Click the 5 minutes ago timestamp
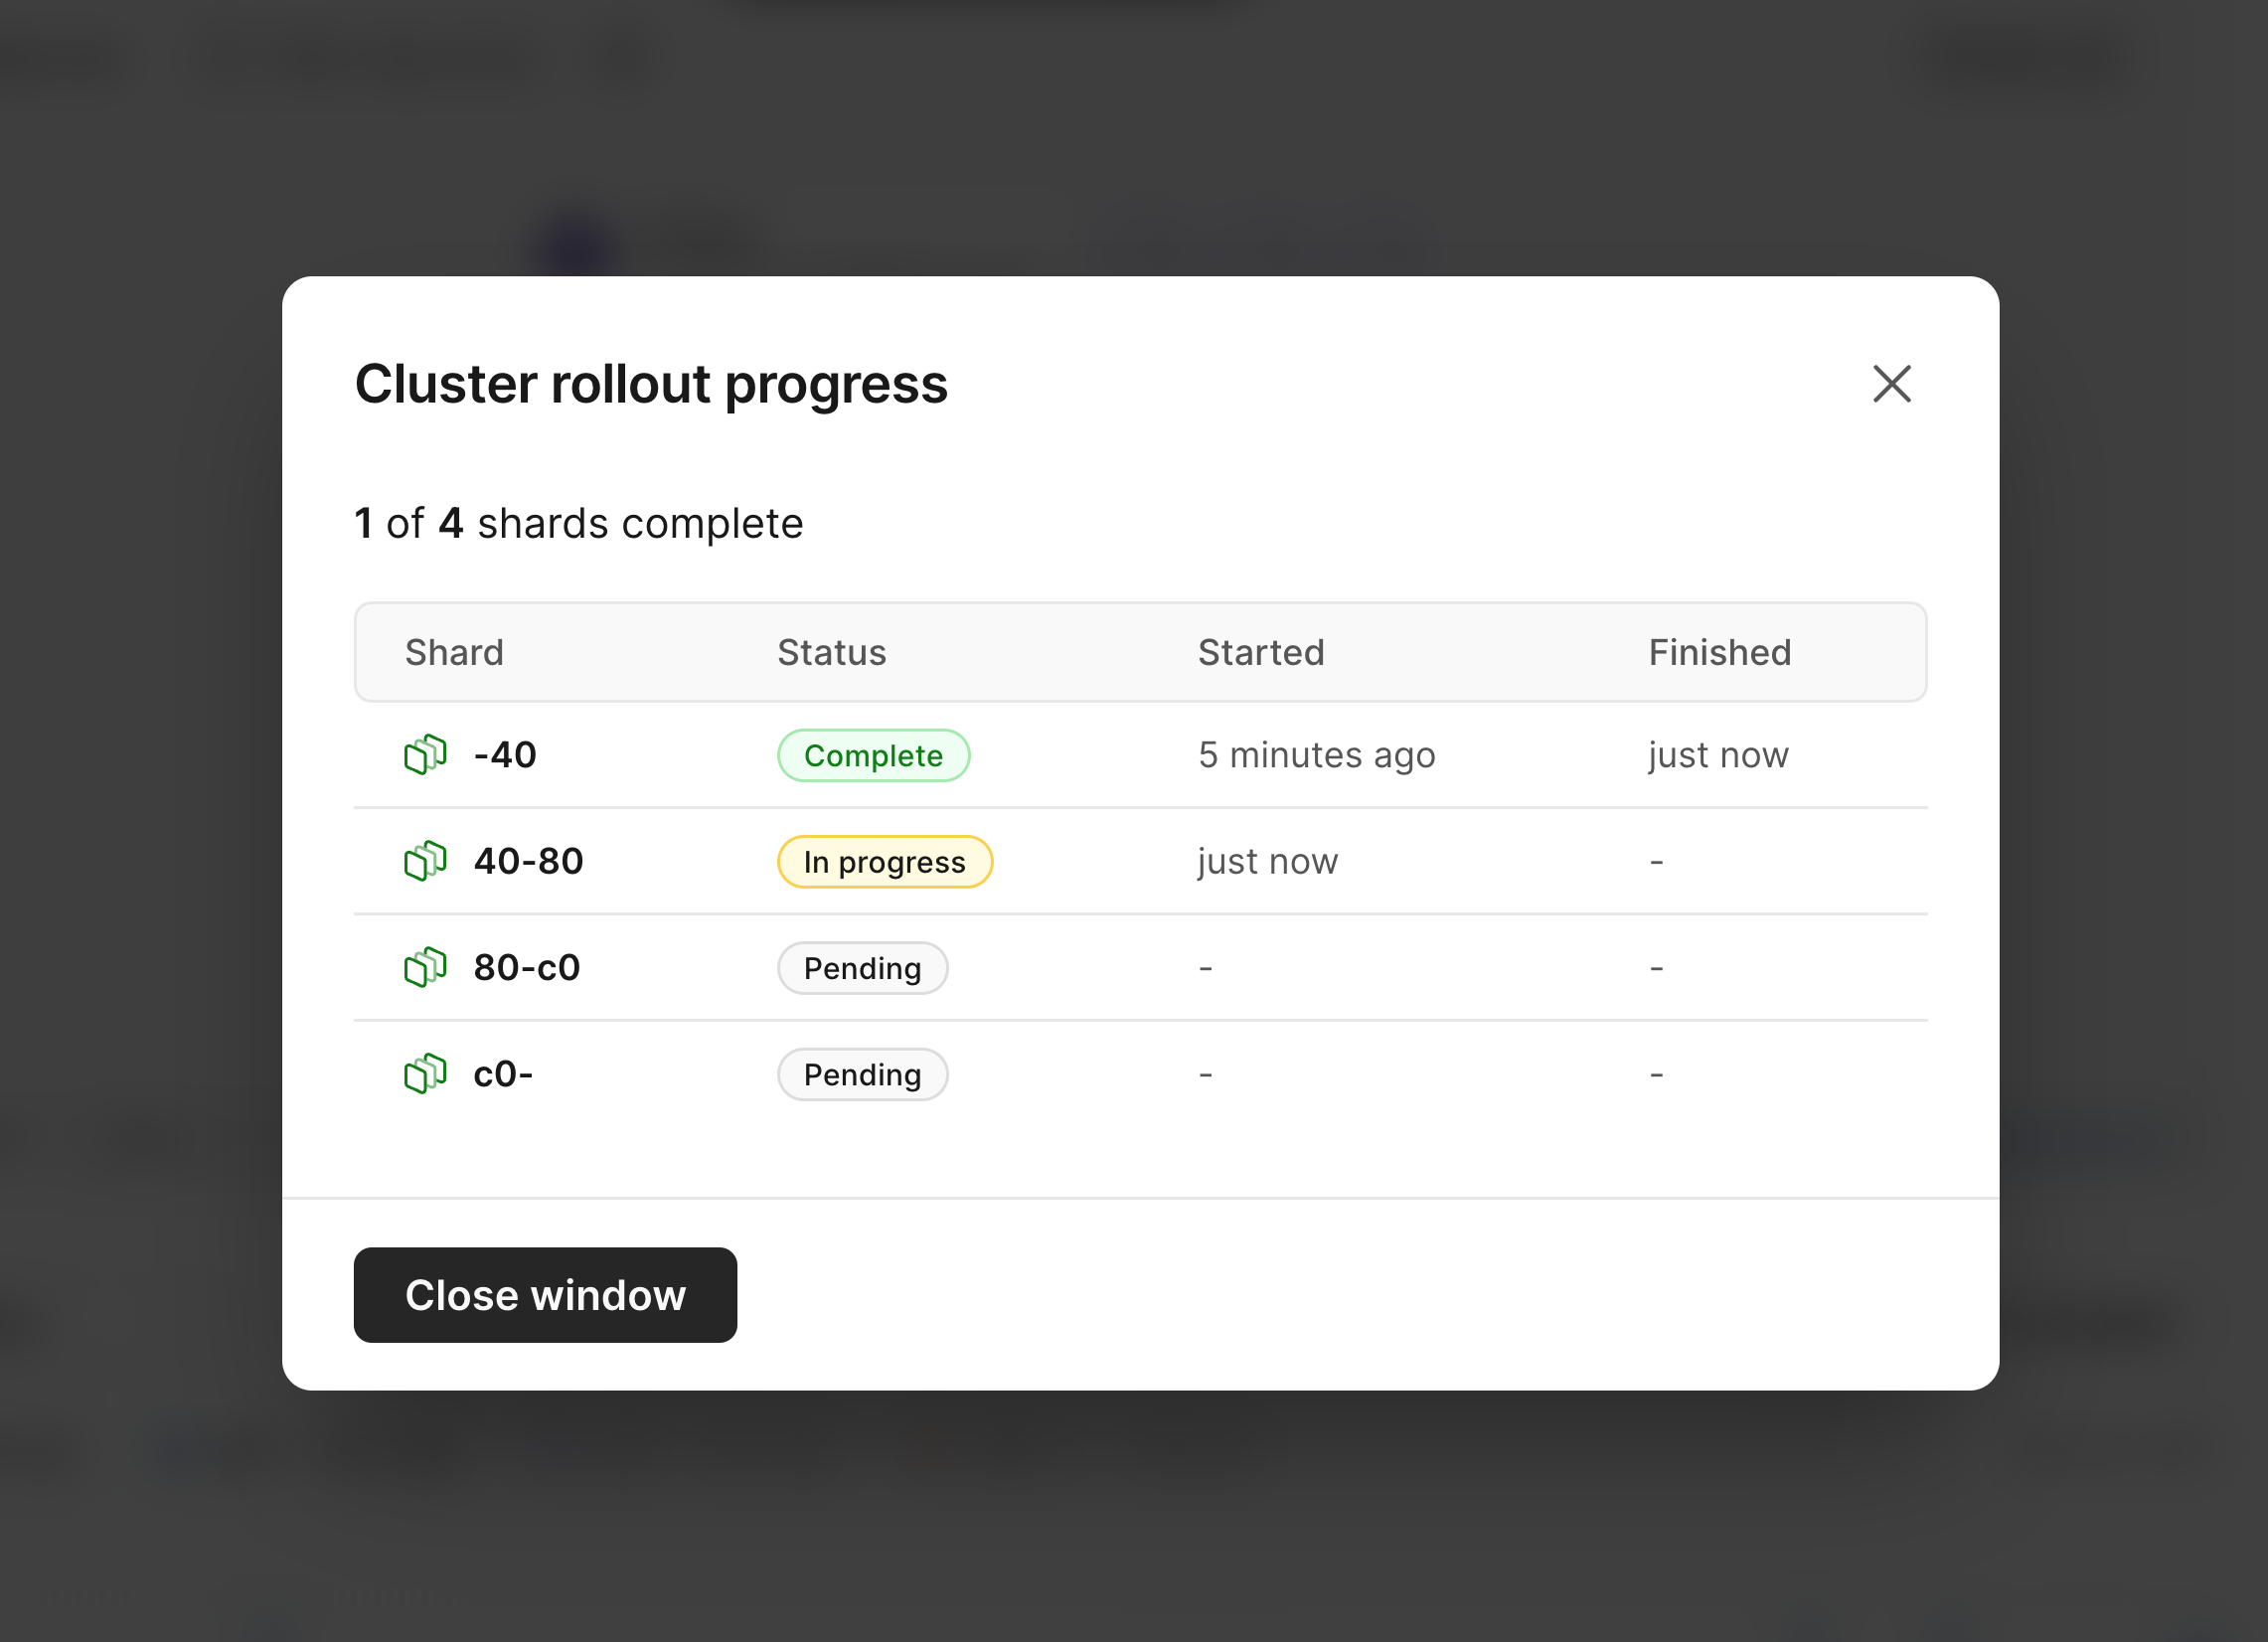This screenshot has width=2268, height=1642. pos(1316,755)
